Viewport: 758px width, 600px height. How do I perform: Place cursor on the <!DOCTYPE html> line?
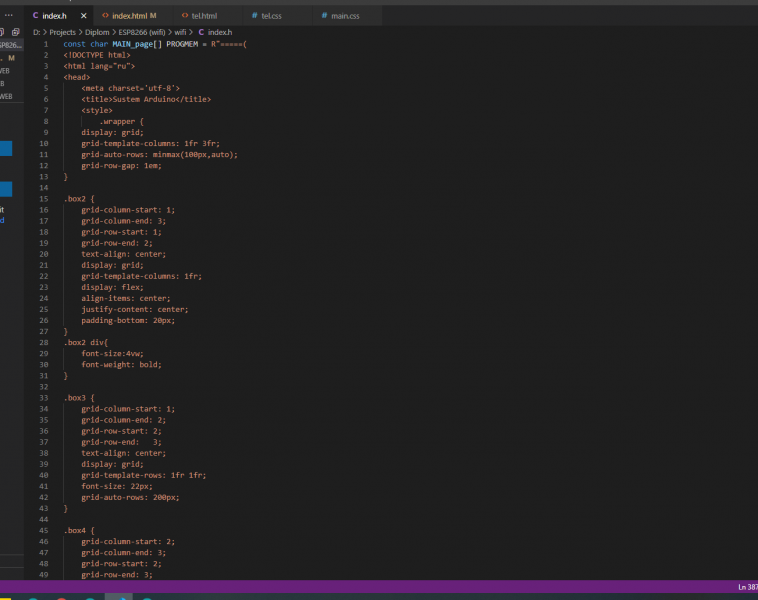click(97, 55)
